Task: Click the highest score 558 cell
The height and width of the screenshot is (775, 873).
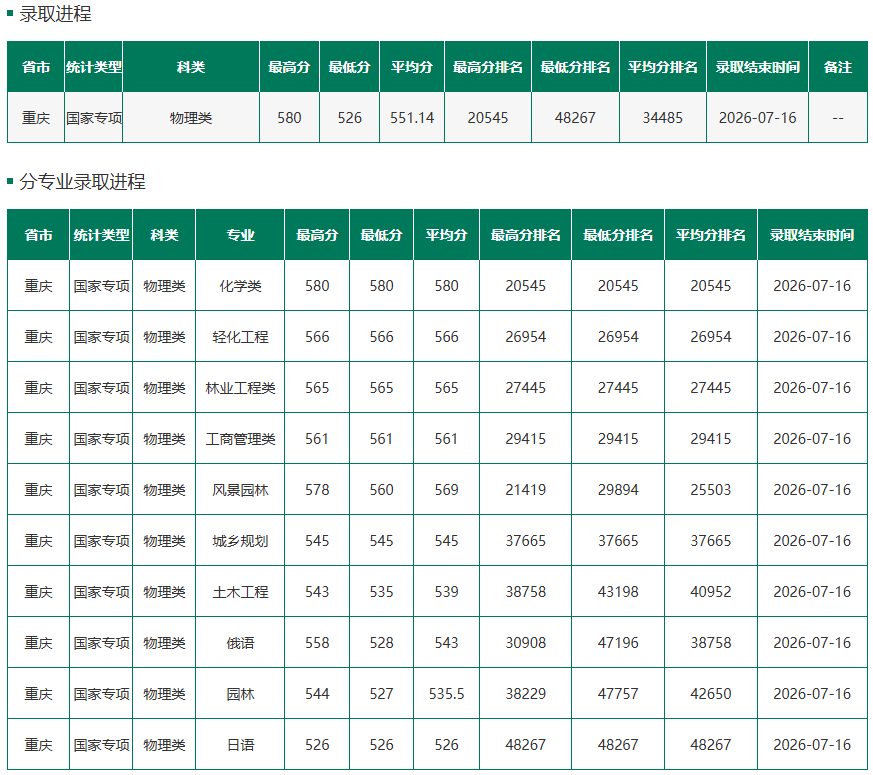Action: 317,643
